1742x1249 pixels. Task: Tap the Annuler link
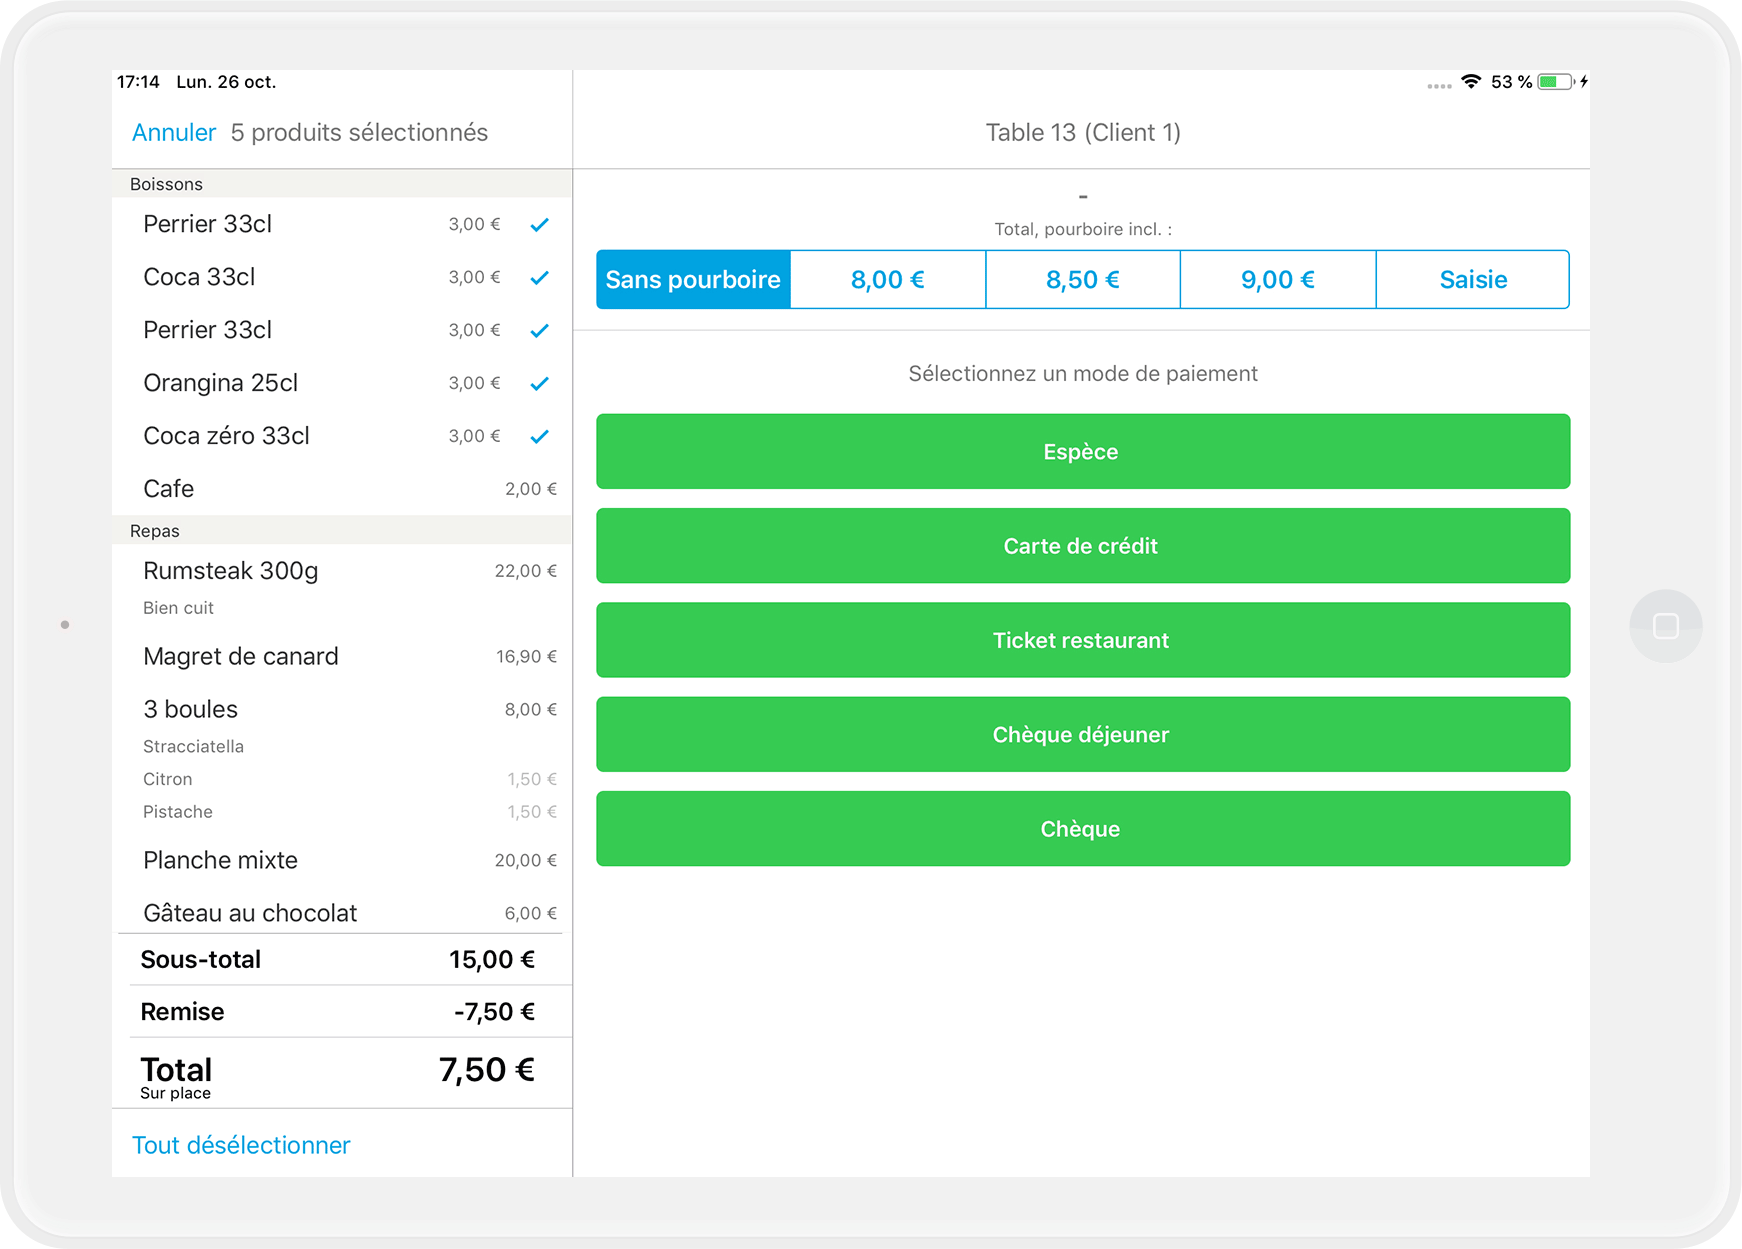click(x=174, y=133)
